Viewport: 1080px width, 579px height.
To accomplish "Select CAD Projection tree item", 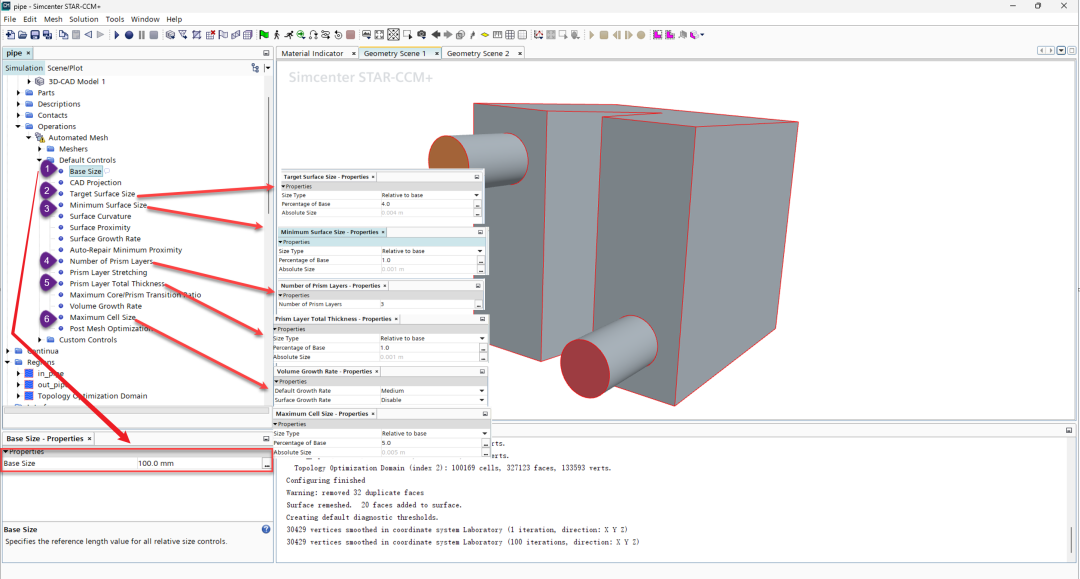I will pos(95,182).
